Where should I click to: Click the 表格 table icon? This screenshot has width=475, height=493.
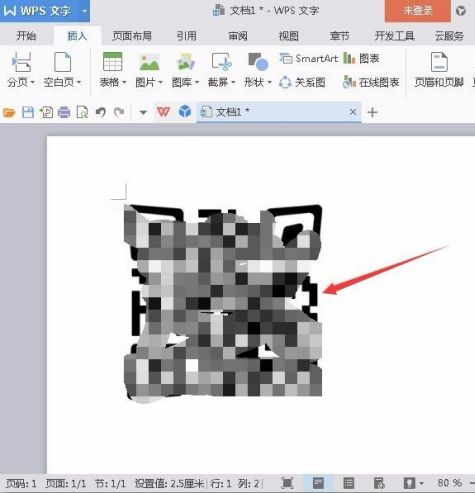(112, 62)
